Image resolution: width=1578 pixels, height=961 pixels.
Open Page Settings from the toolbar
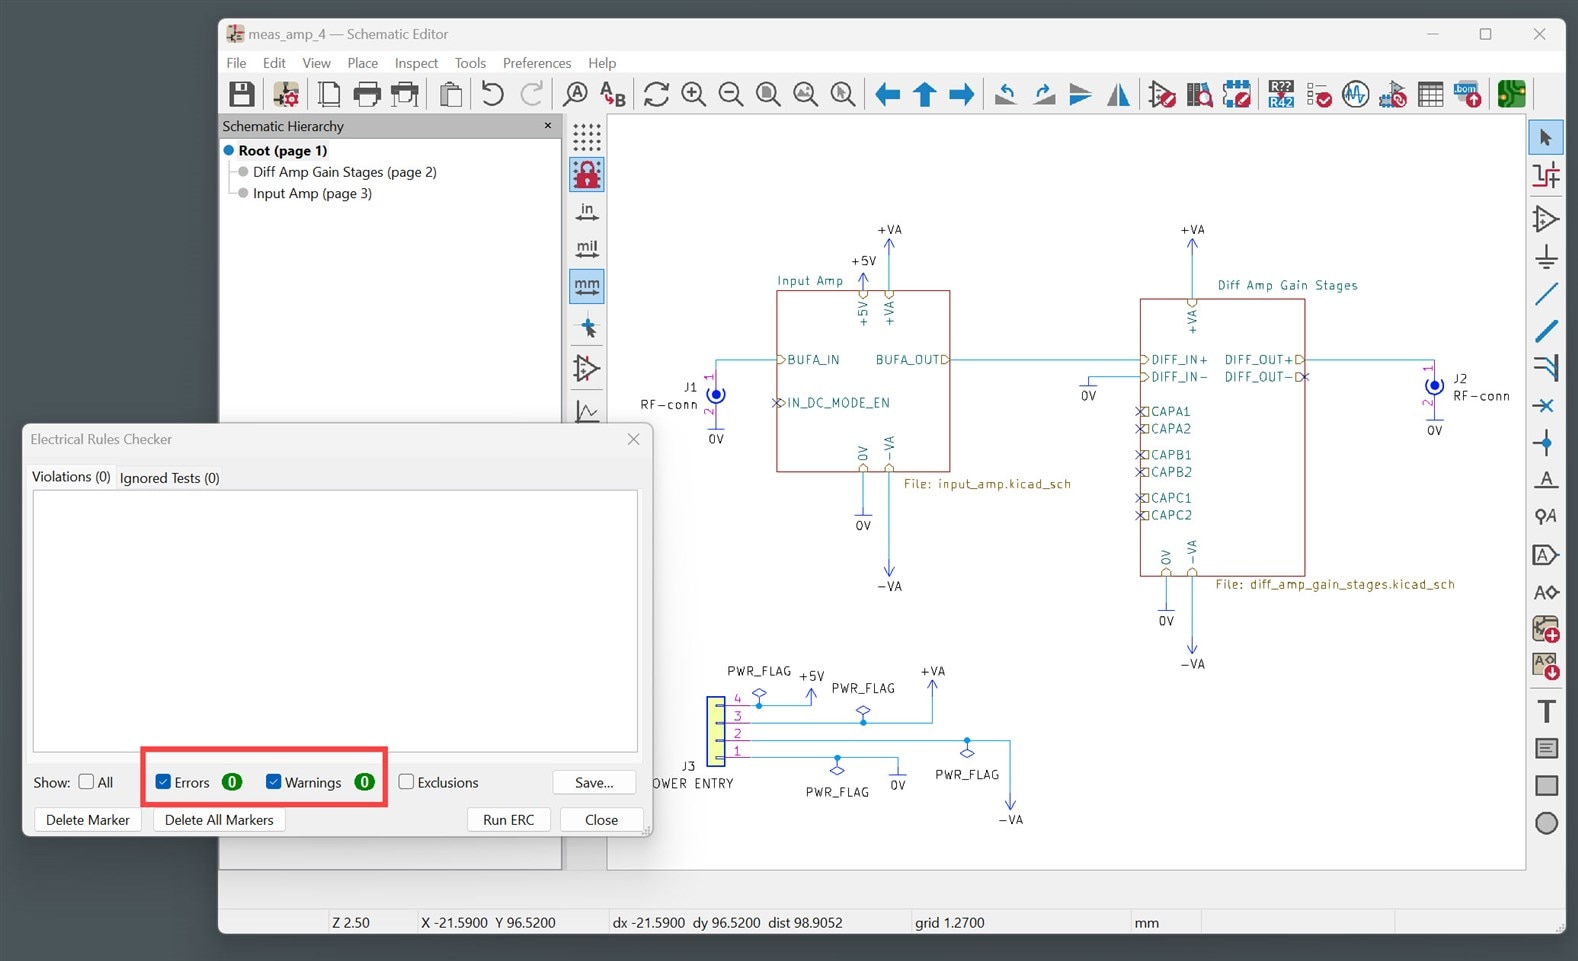329,94
